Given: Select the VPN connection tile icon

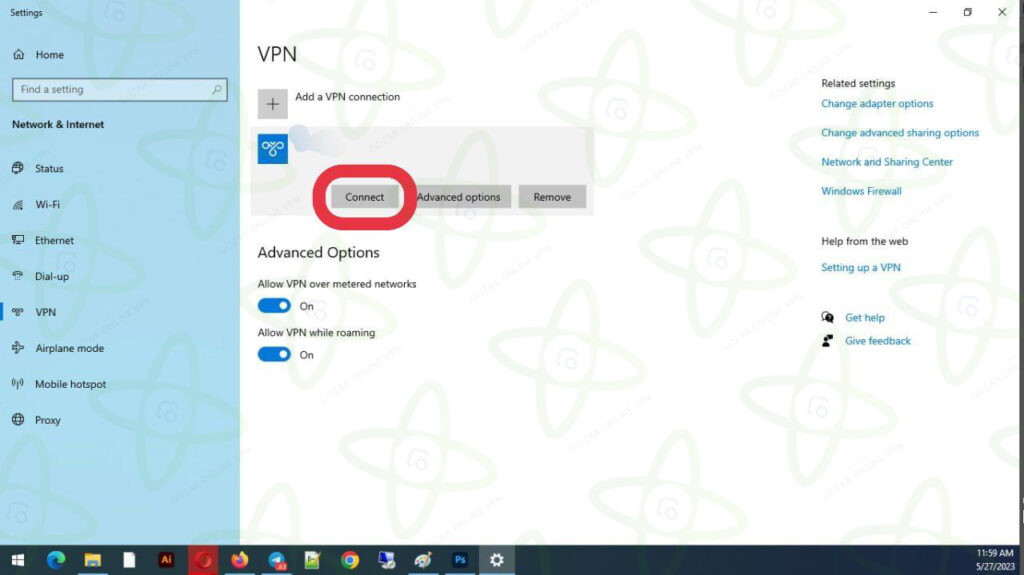Looking at the screenshot, I should pyautogui.click(x=273, y=149).
